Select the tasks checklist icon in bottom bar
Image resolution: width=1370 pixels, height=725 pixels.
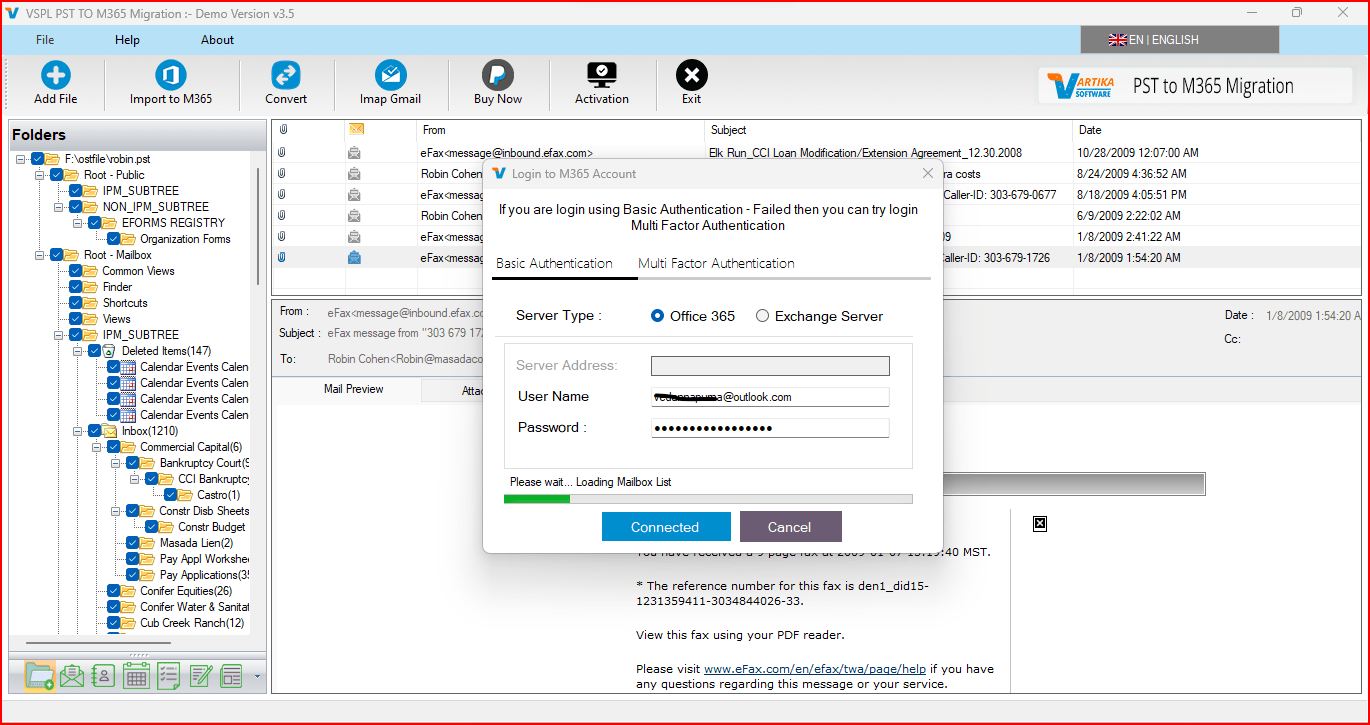[168, 676]
